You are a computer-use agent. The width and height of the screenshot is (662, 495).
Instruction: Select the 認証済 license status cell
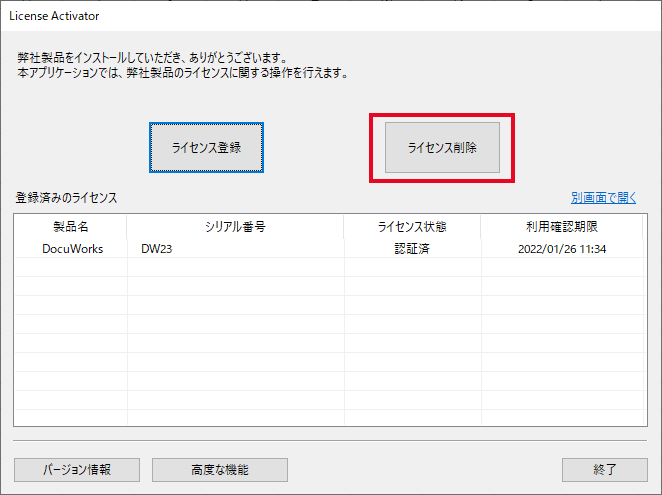(412, 249)
